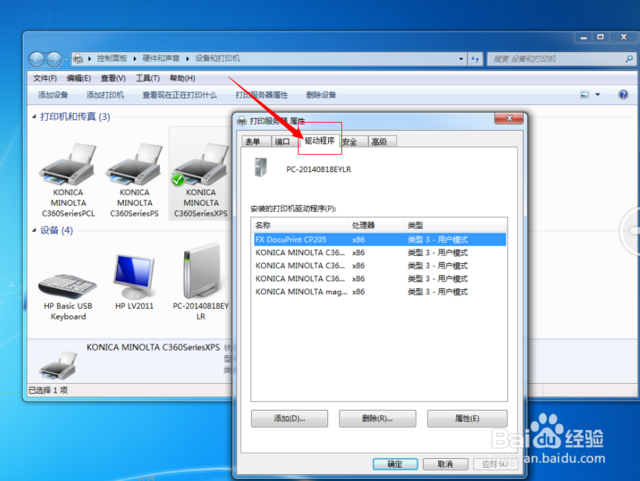Click 添加设备 in the toolbar
Image resolution: width=640 pixels, height=481 pixels.
click(x=53, y=95)
